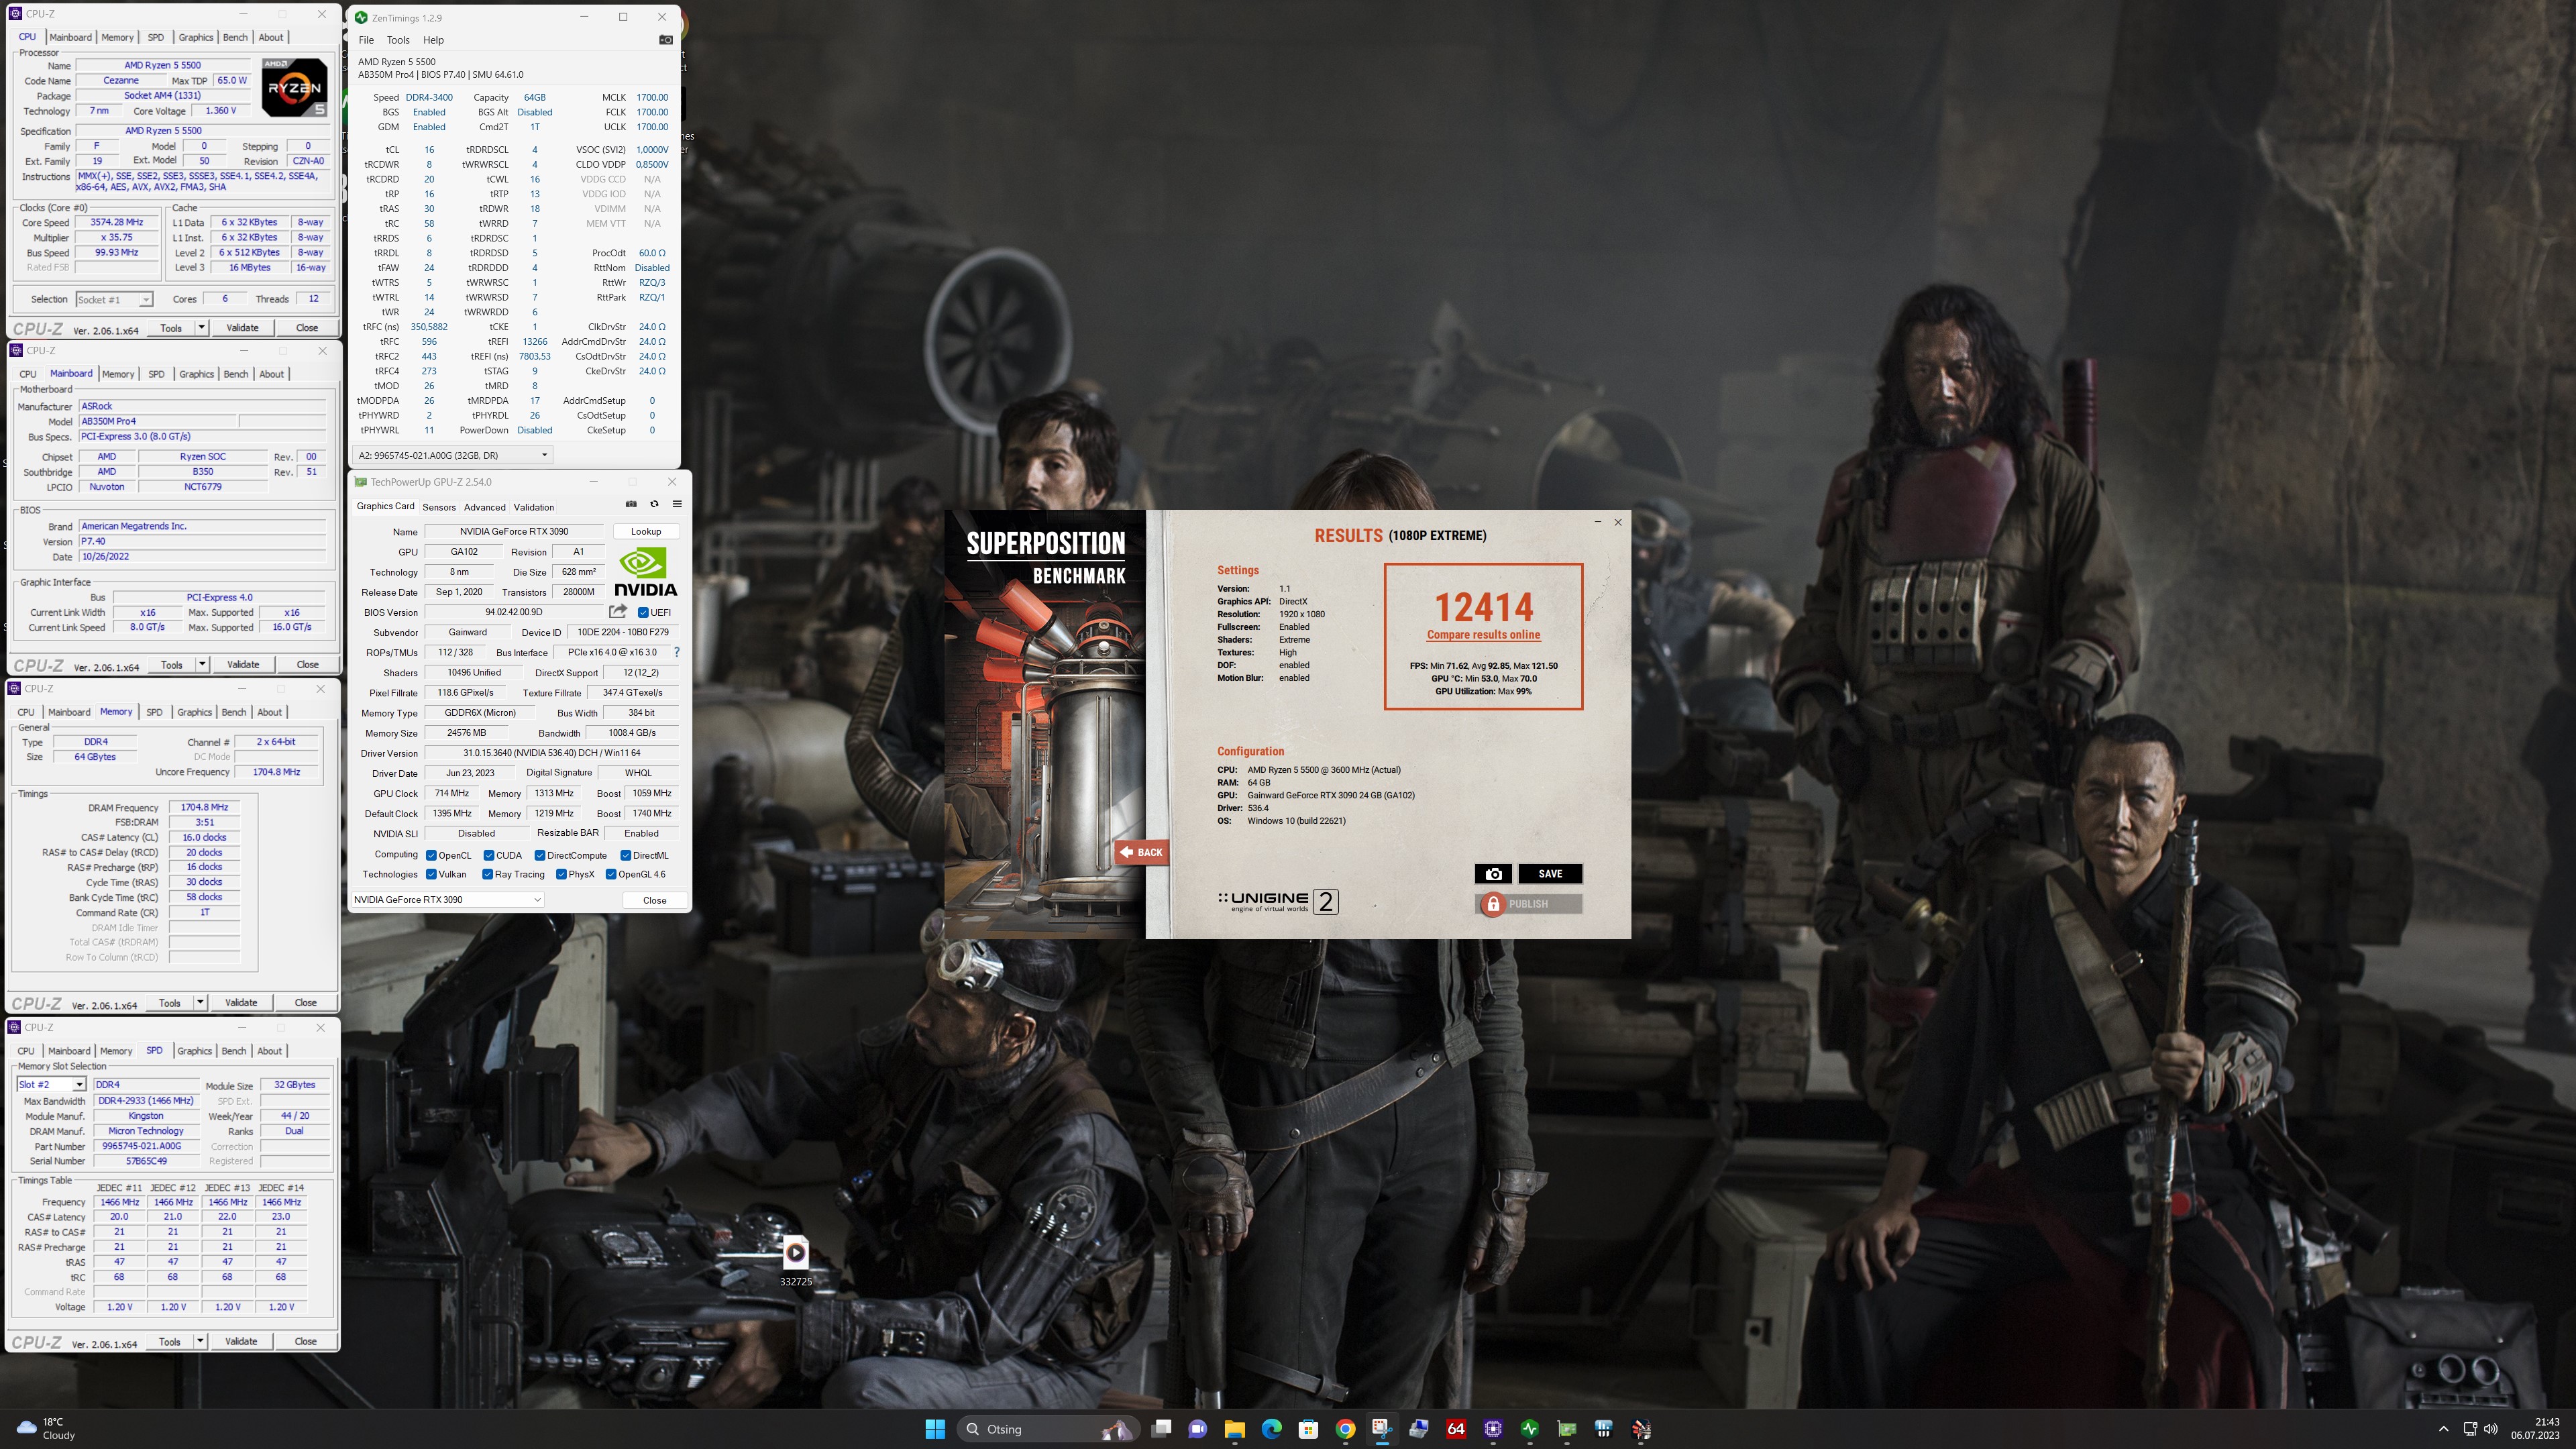Open File Explorer from the taskbar
2576x1449 pixels.
1234,1429
